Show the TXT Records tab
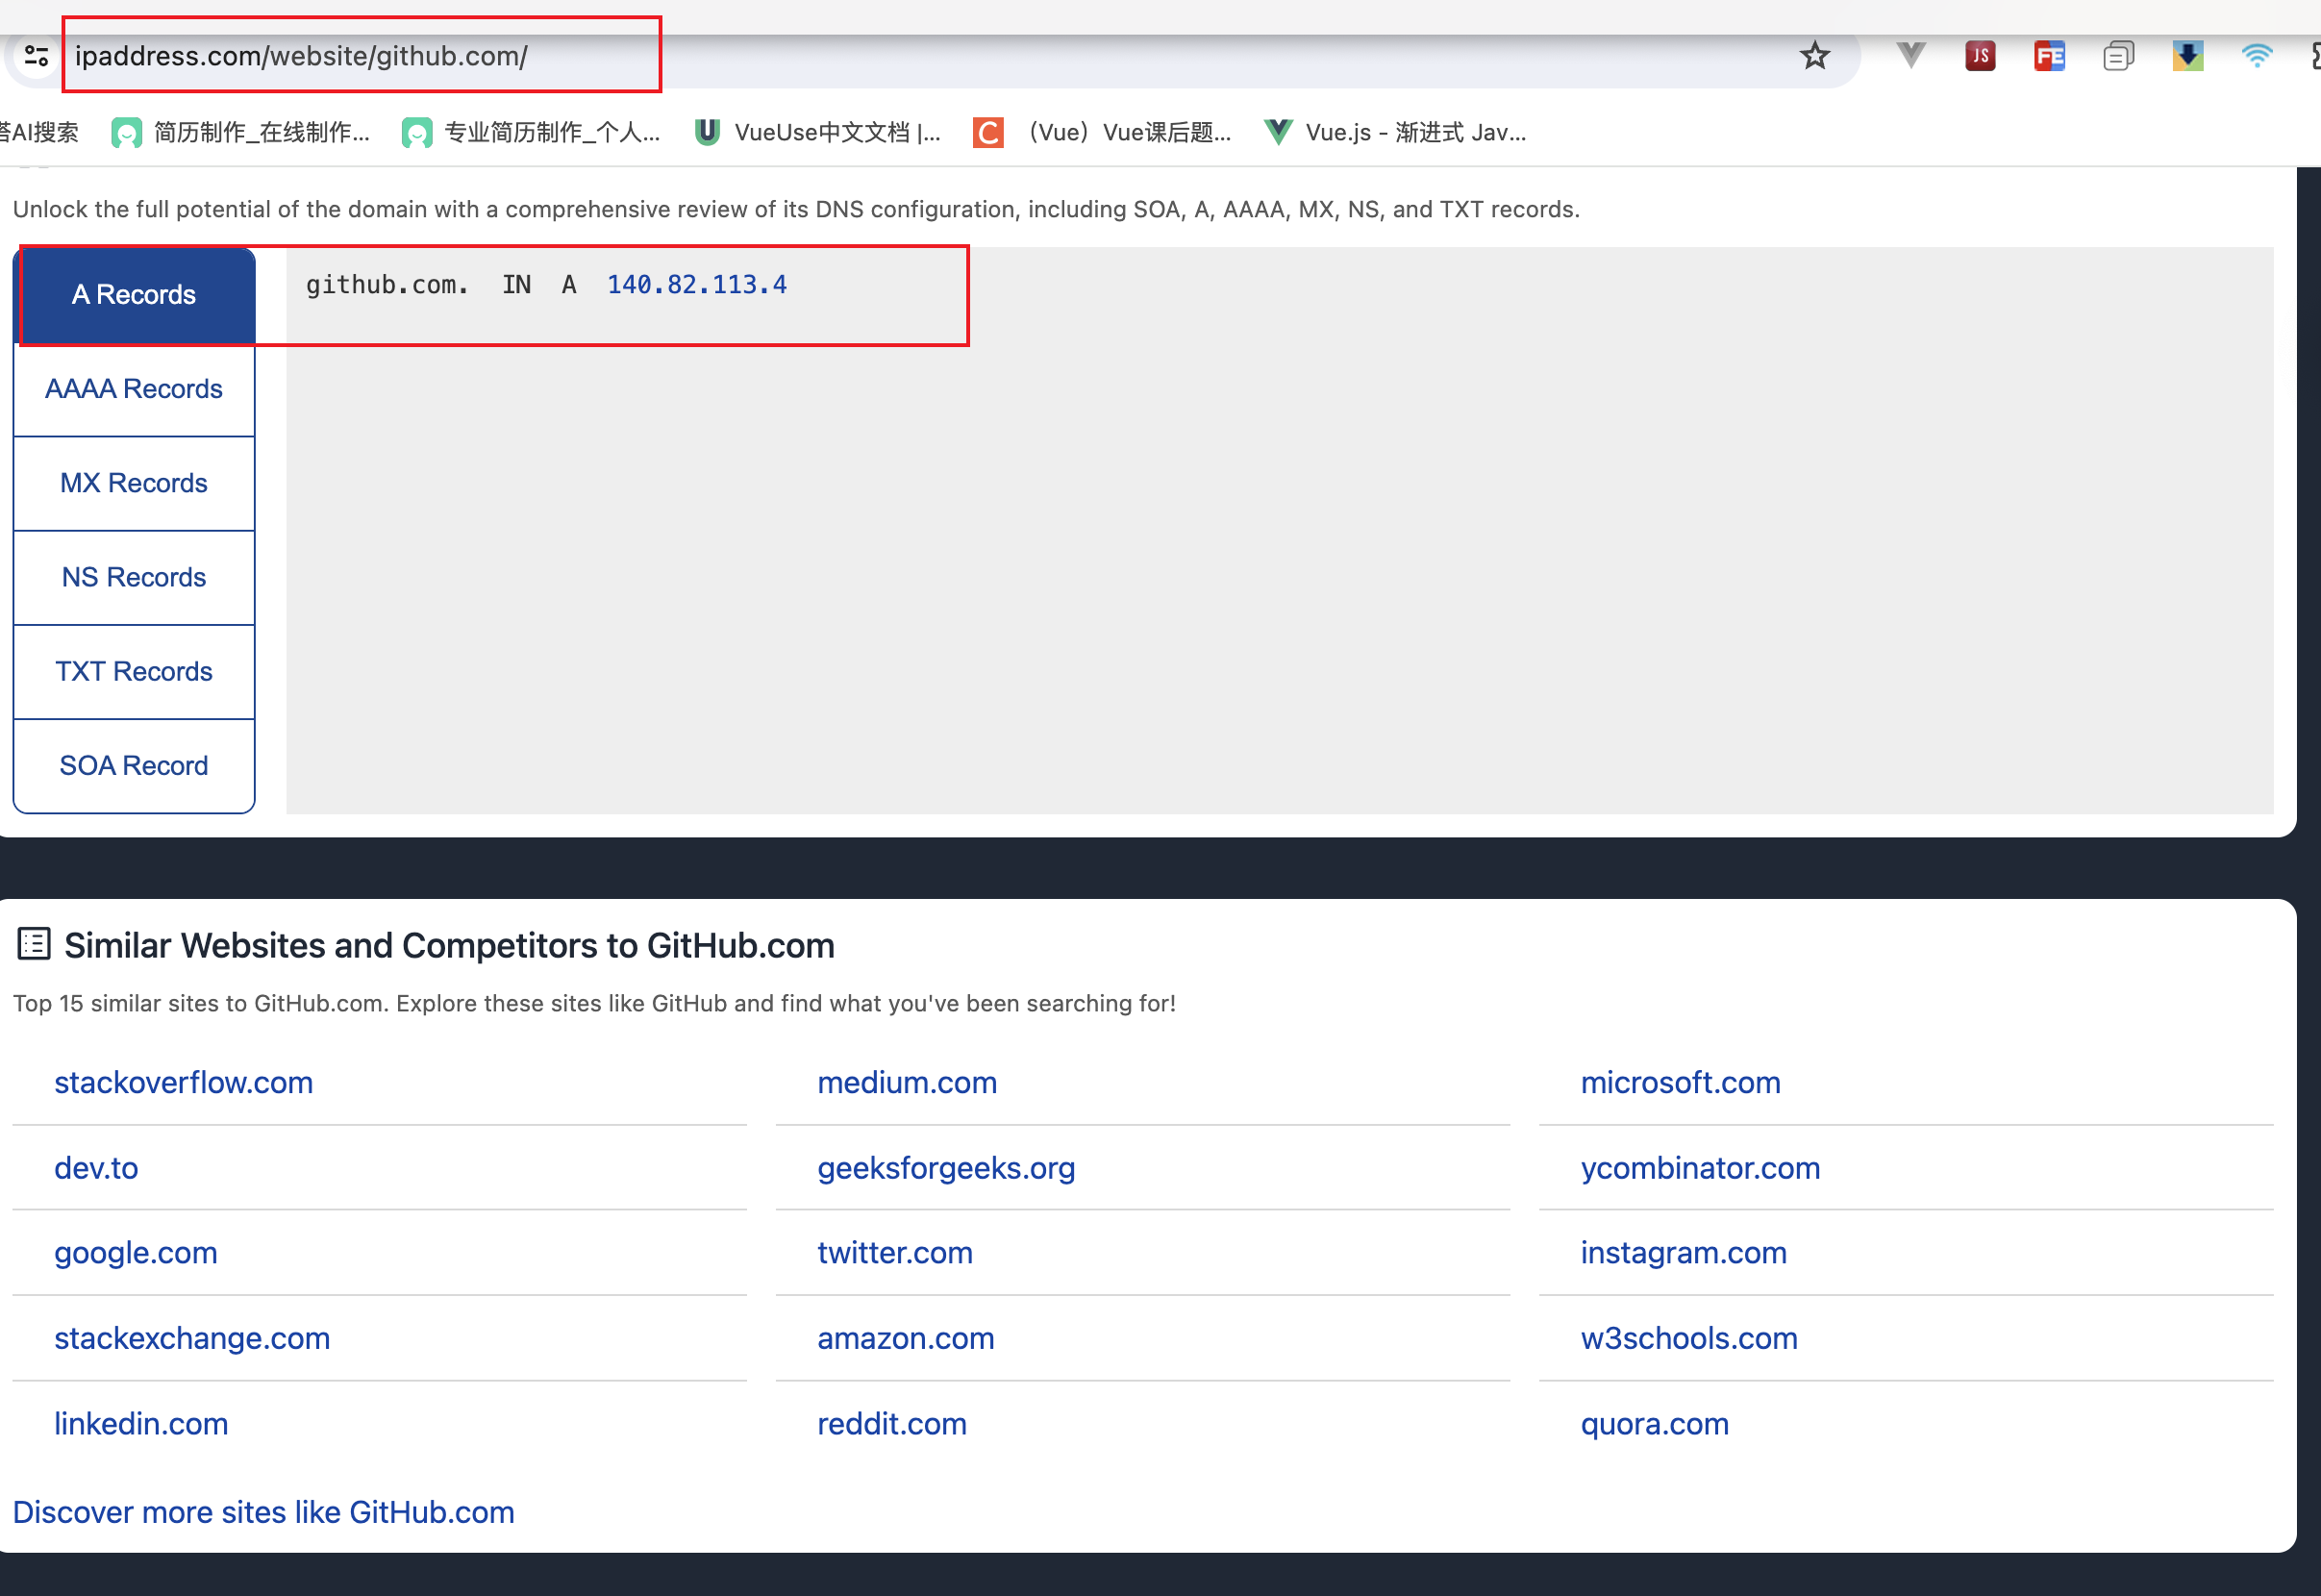Viewport: 2321px width, 1596px height. click(134, 671)
